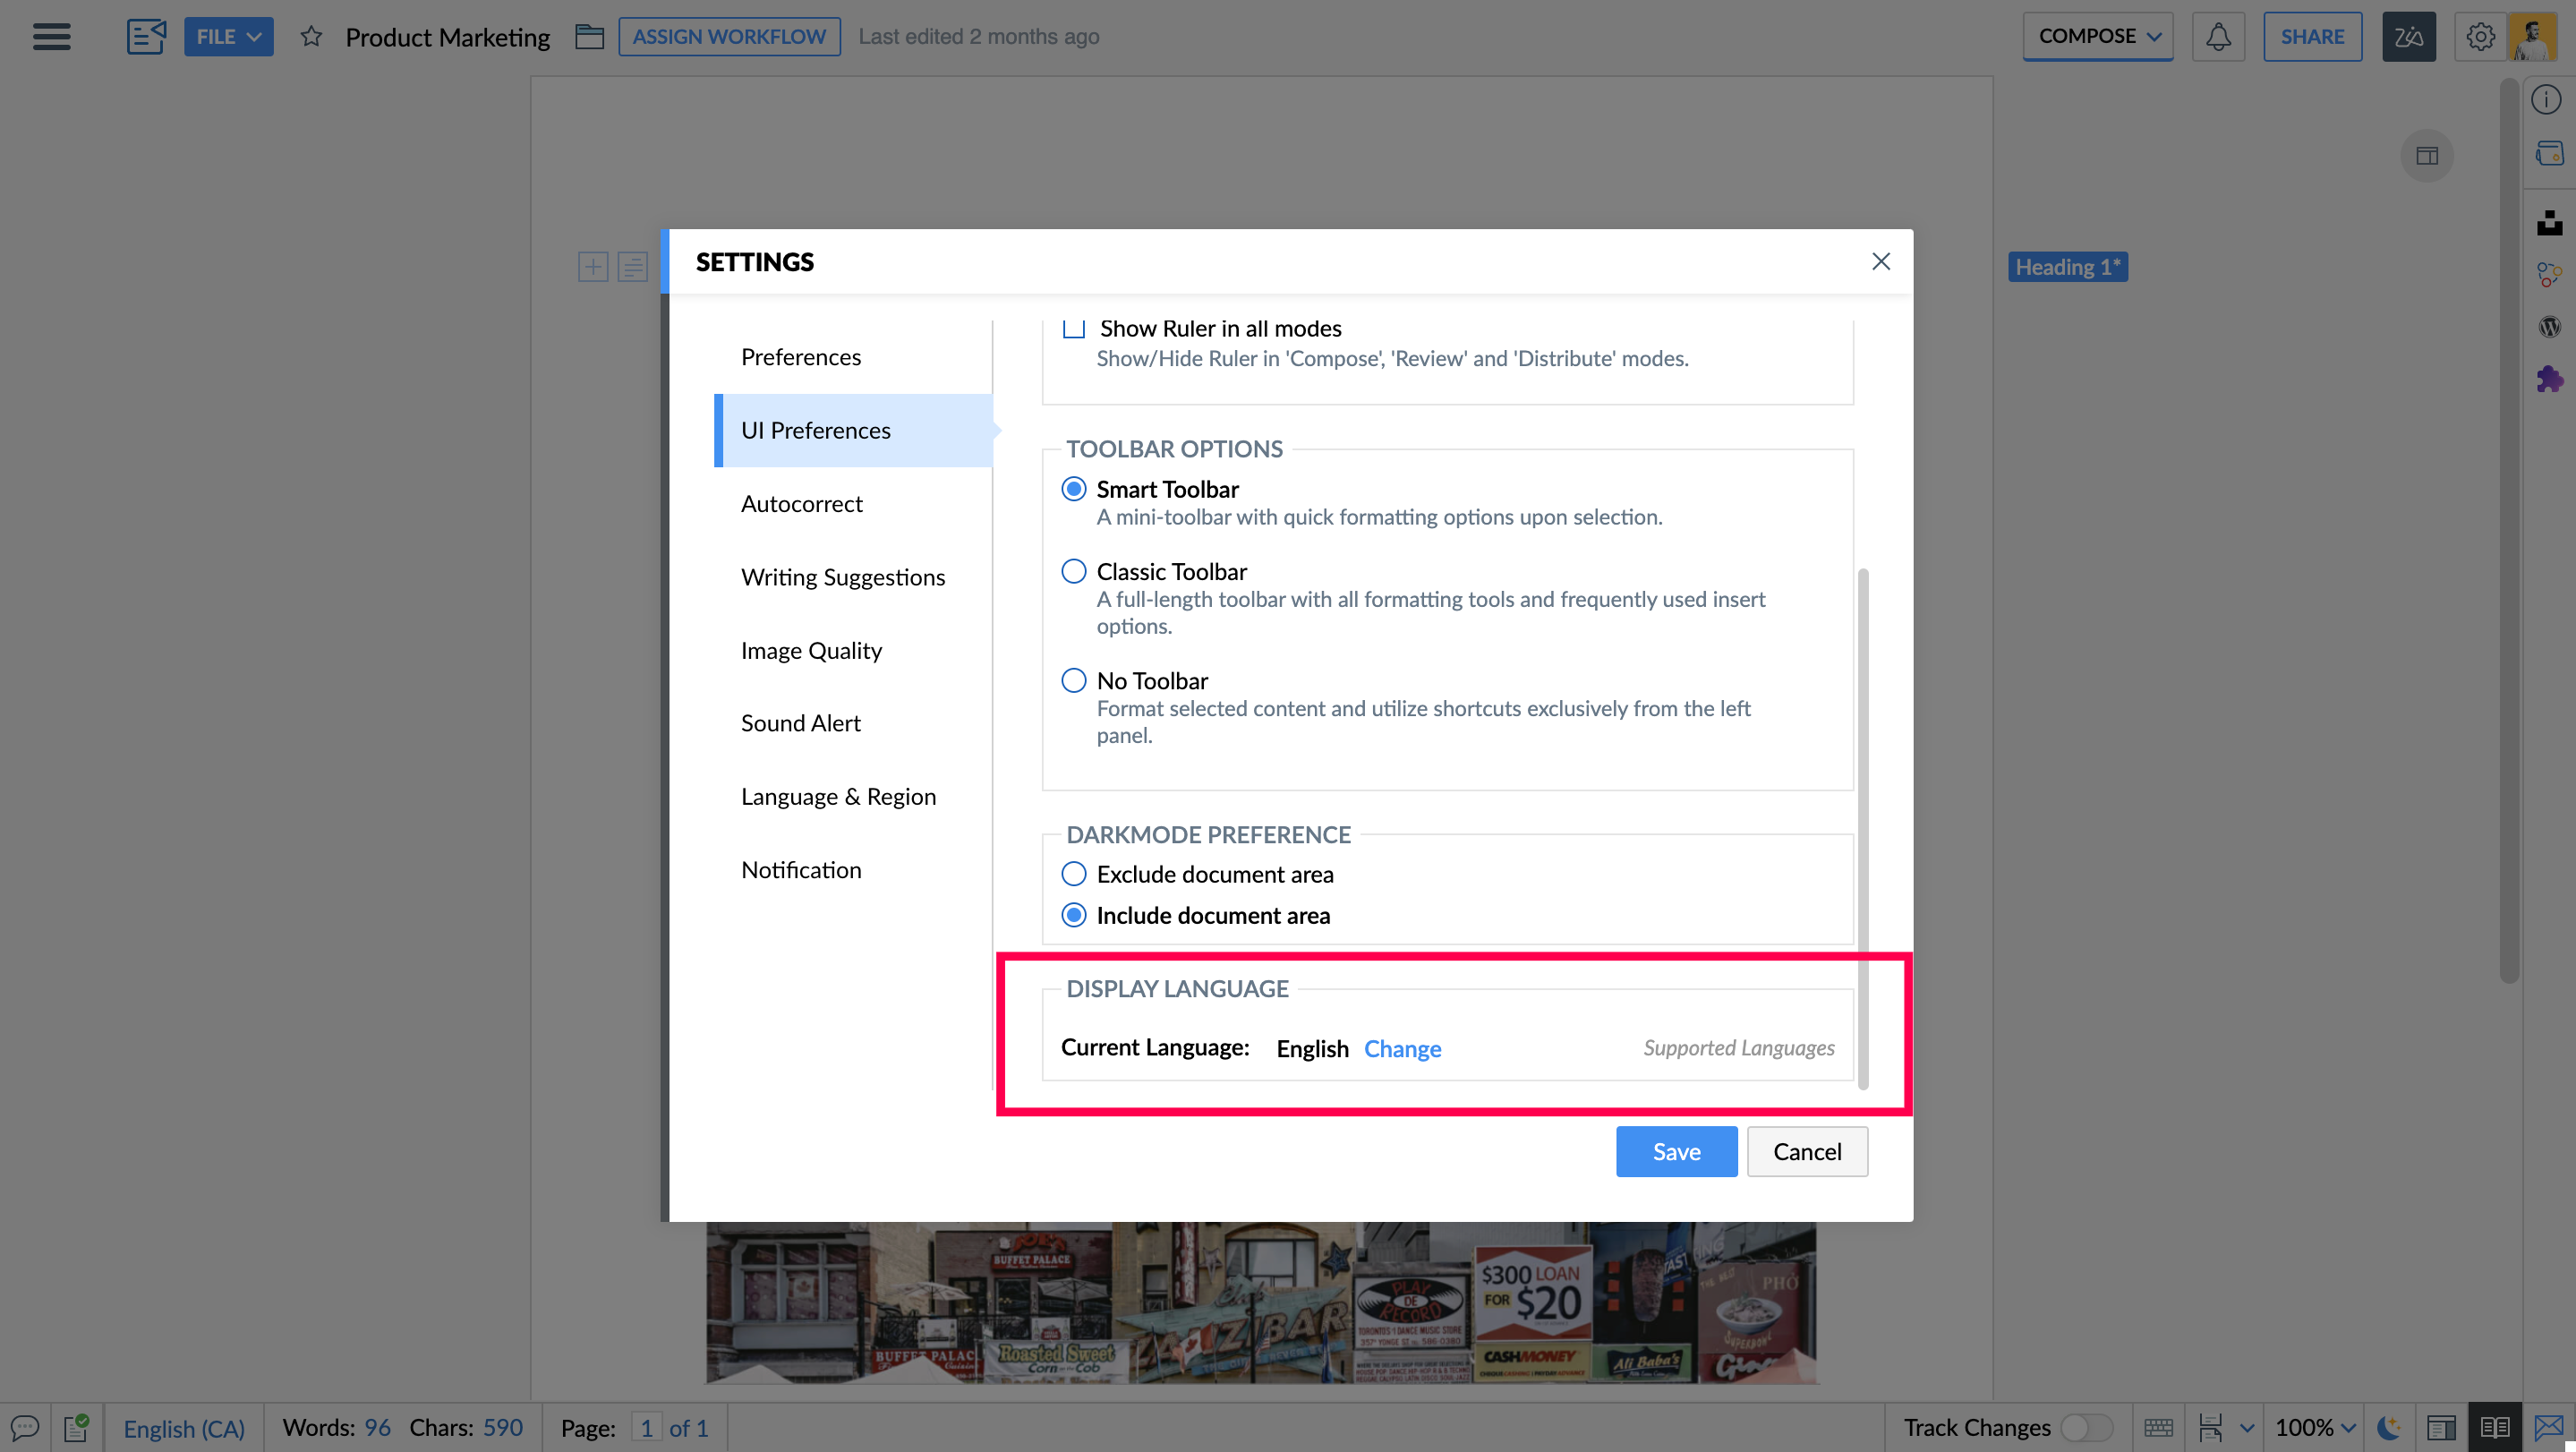Click the paragraph lines icon beside page
The image size is (2576, 1452).
pos(633,267)
